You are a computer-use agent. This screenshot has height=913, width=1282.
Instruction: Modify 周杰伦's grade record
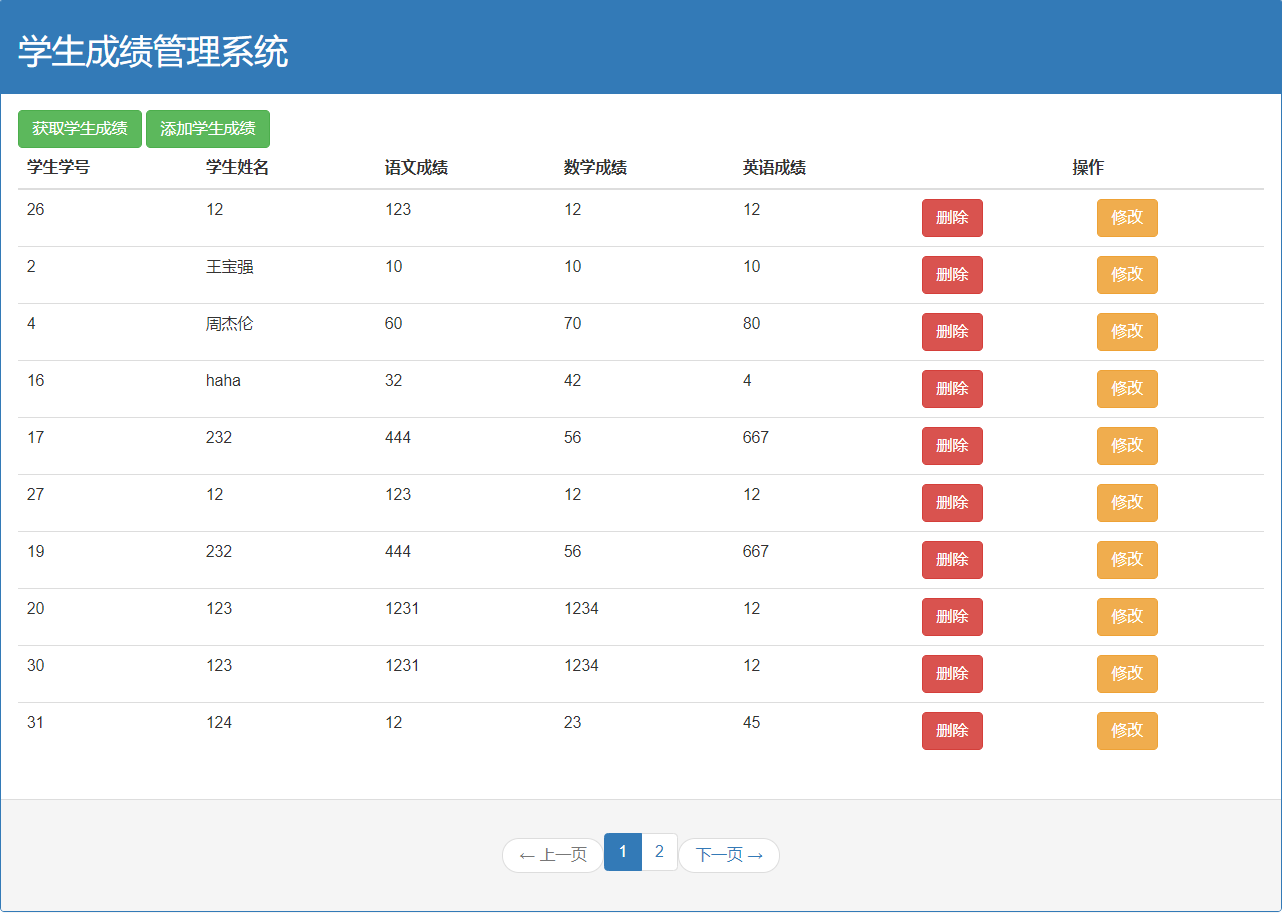[x=1127, y=332]
